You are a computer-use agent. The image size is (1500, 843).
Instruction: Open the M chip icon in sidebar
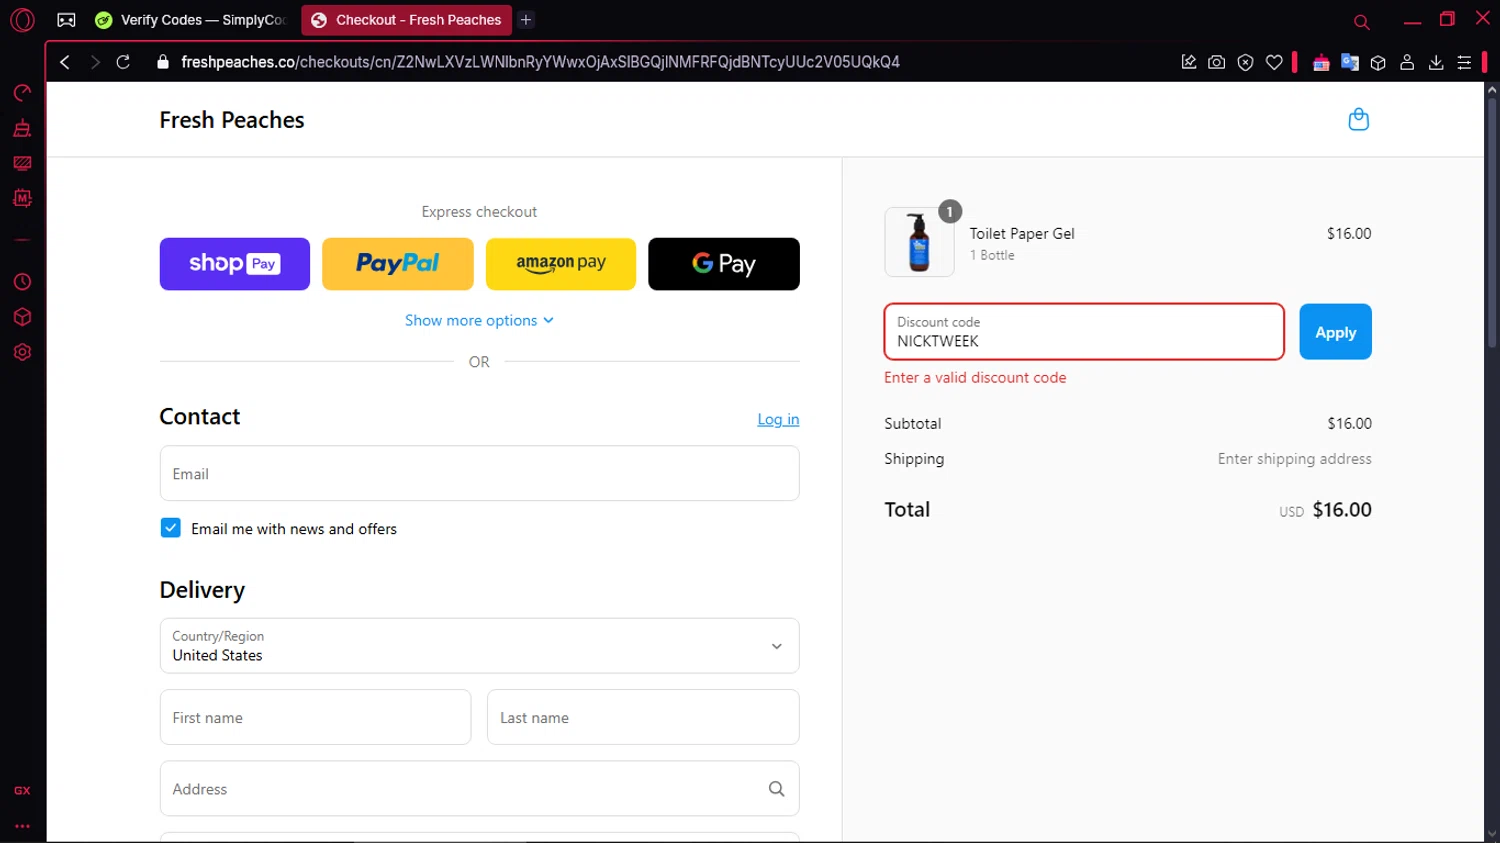[x=22, y=198]
